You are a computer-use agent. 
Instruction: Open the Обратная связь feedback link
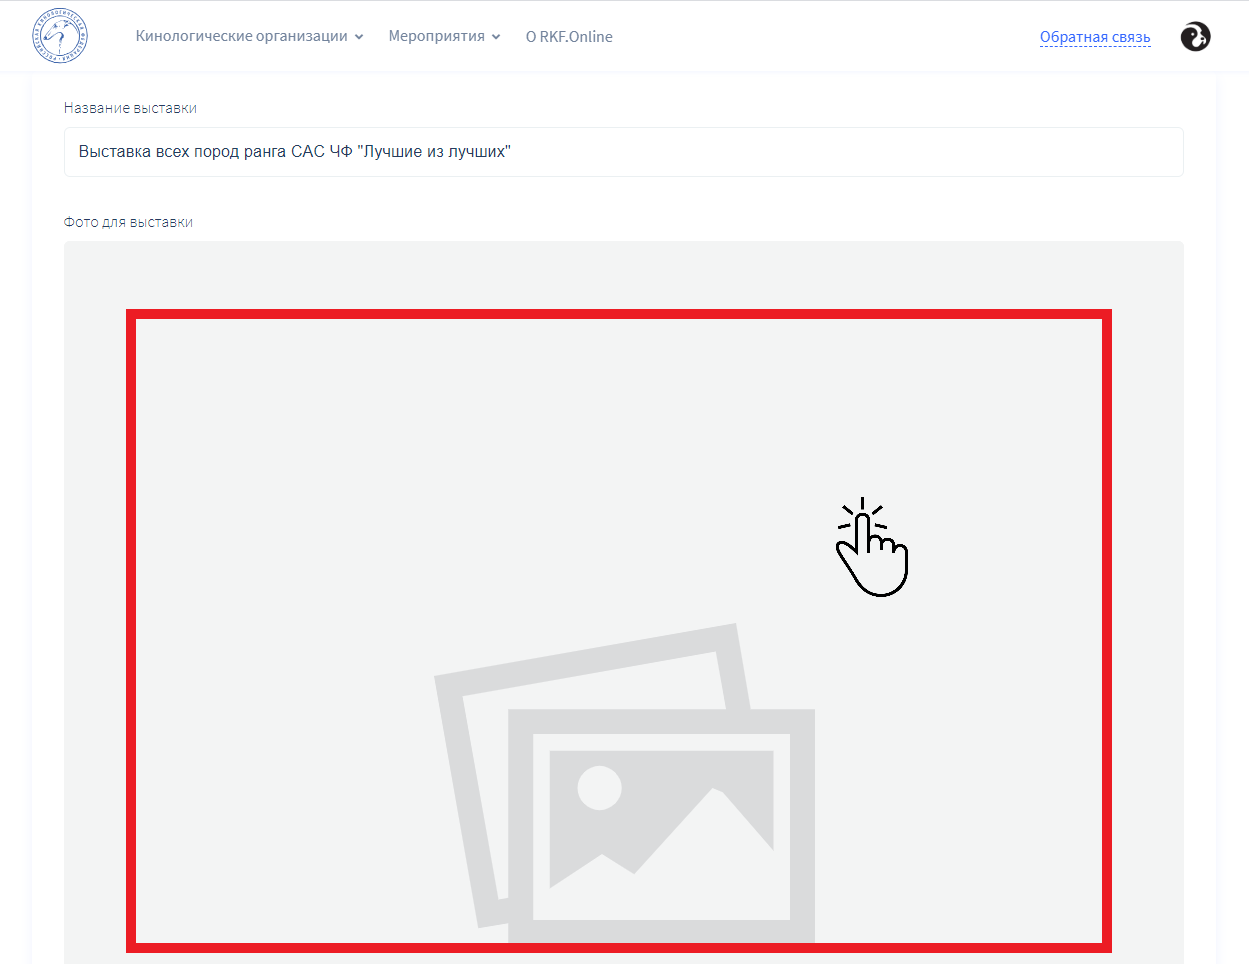tap(1095, 37)
